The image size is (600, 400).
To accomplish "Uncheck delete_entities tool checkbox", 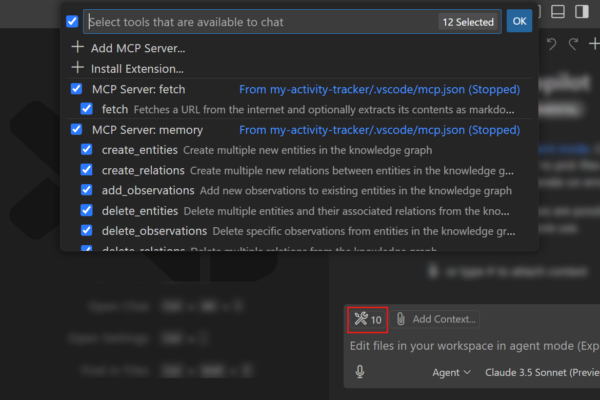I will [86, 211].
